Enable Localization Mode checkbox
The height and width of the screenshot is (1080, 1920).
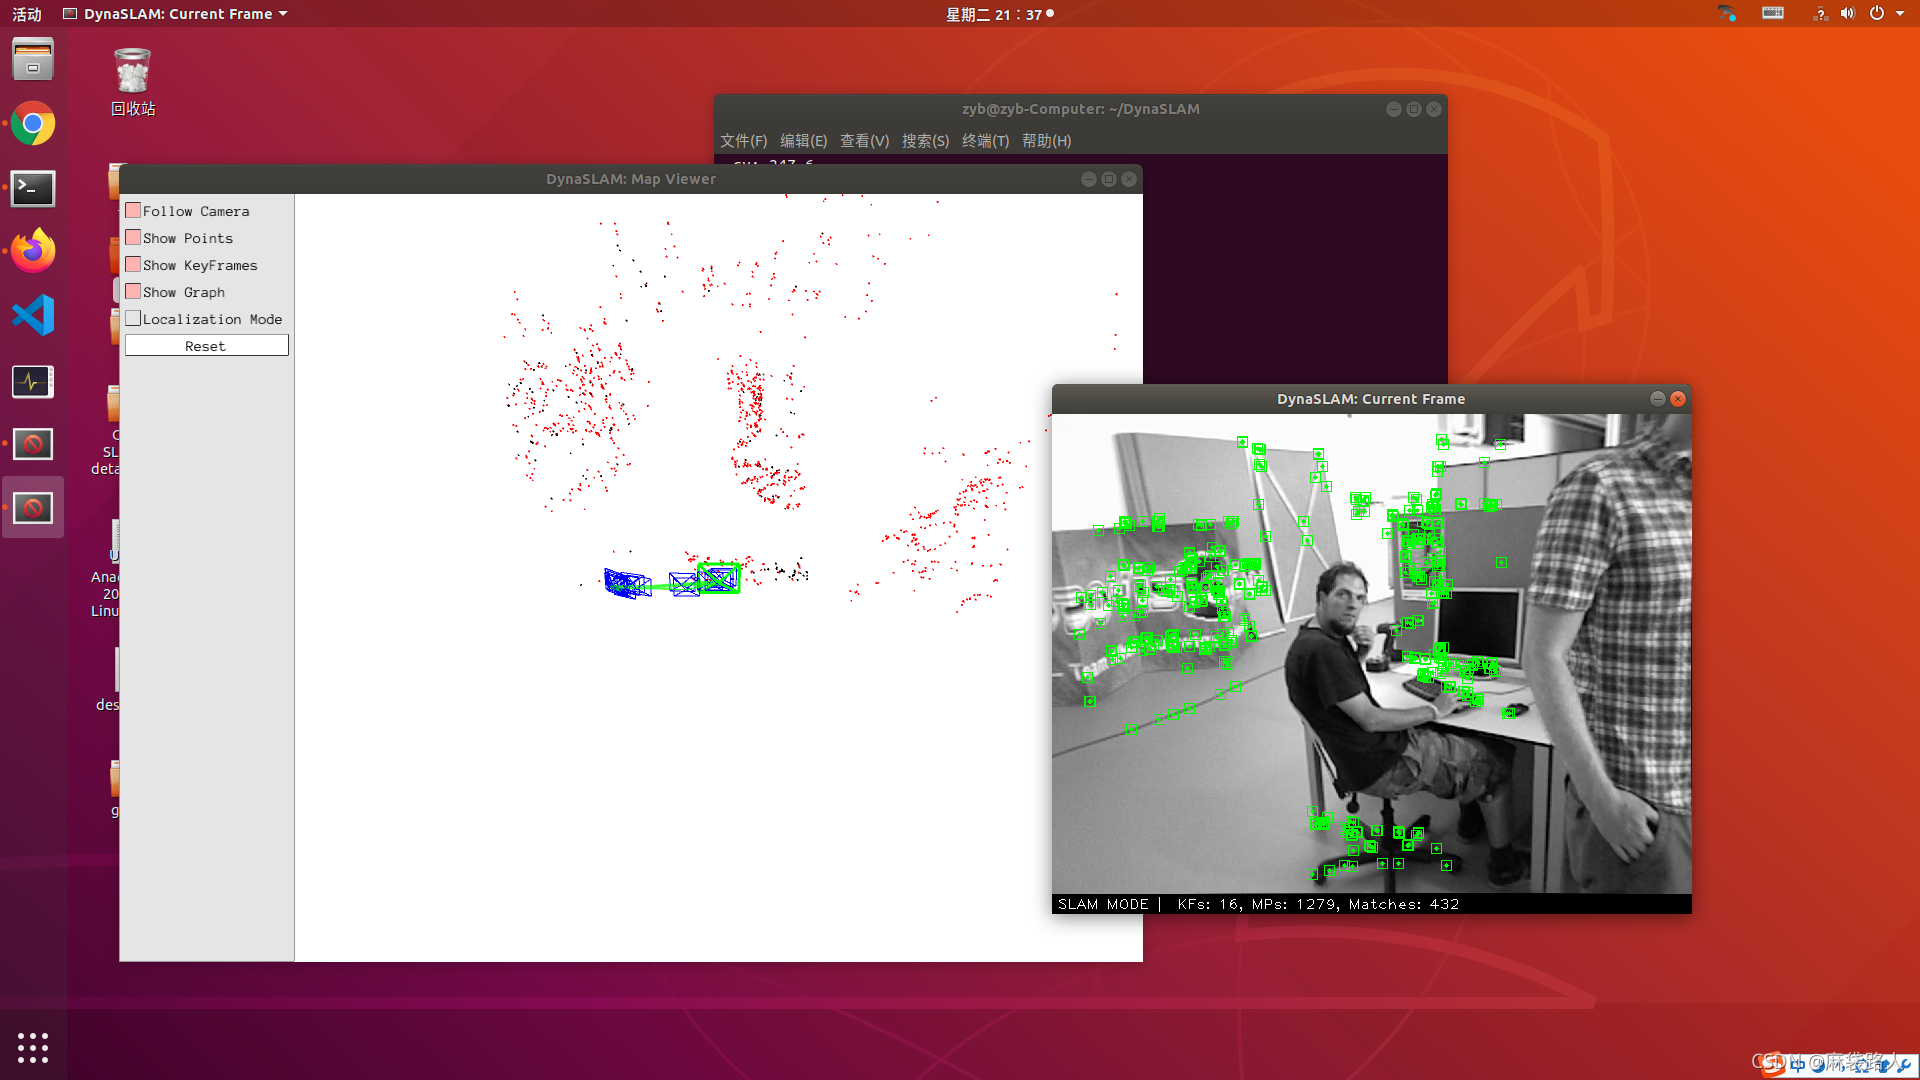click(133, 319)
